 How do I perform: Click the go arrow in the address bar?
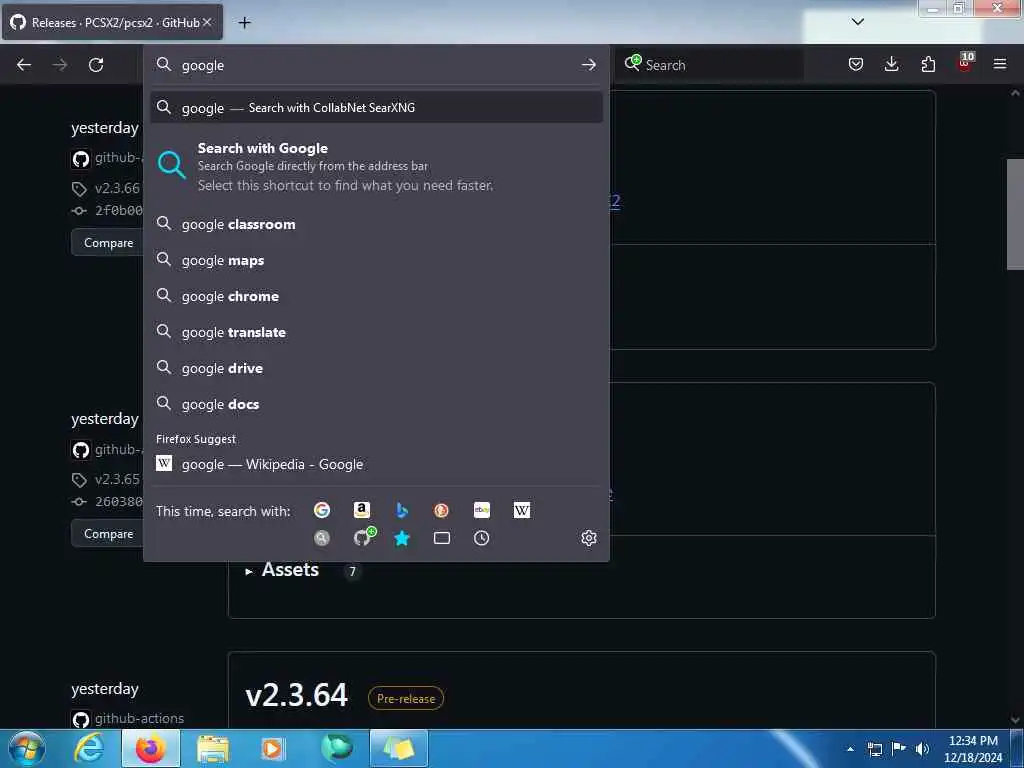(x=588, y=65)
